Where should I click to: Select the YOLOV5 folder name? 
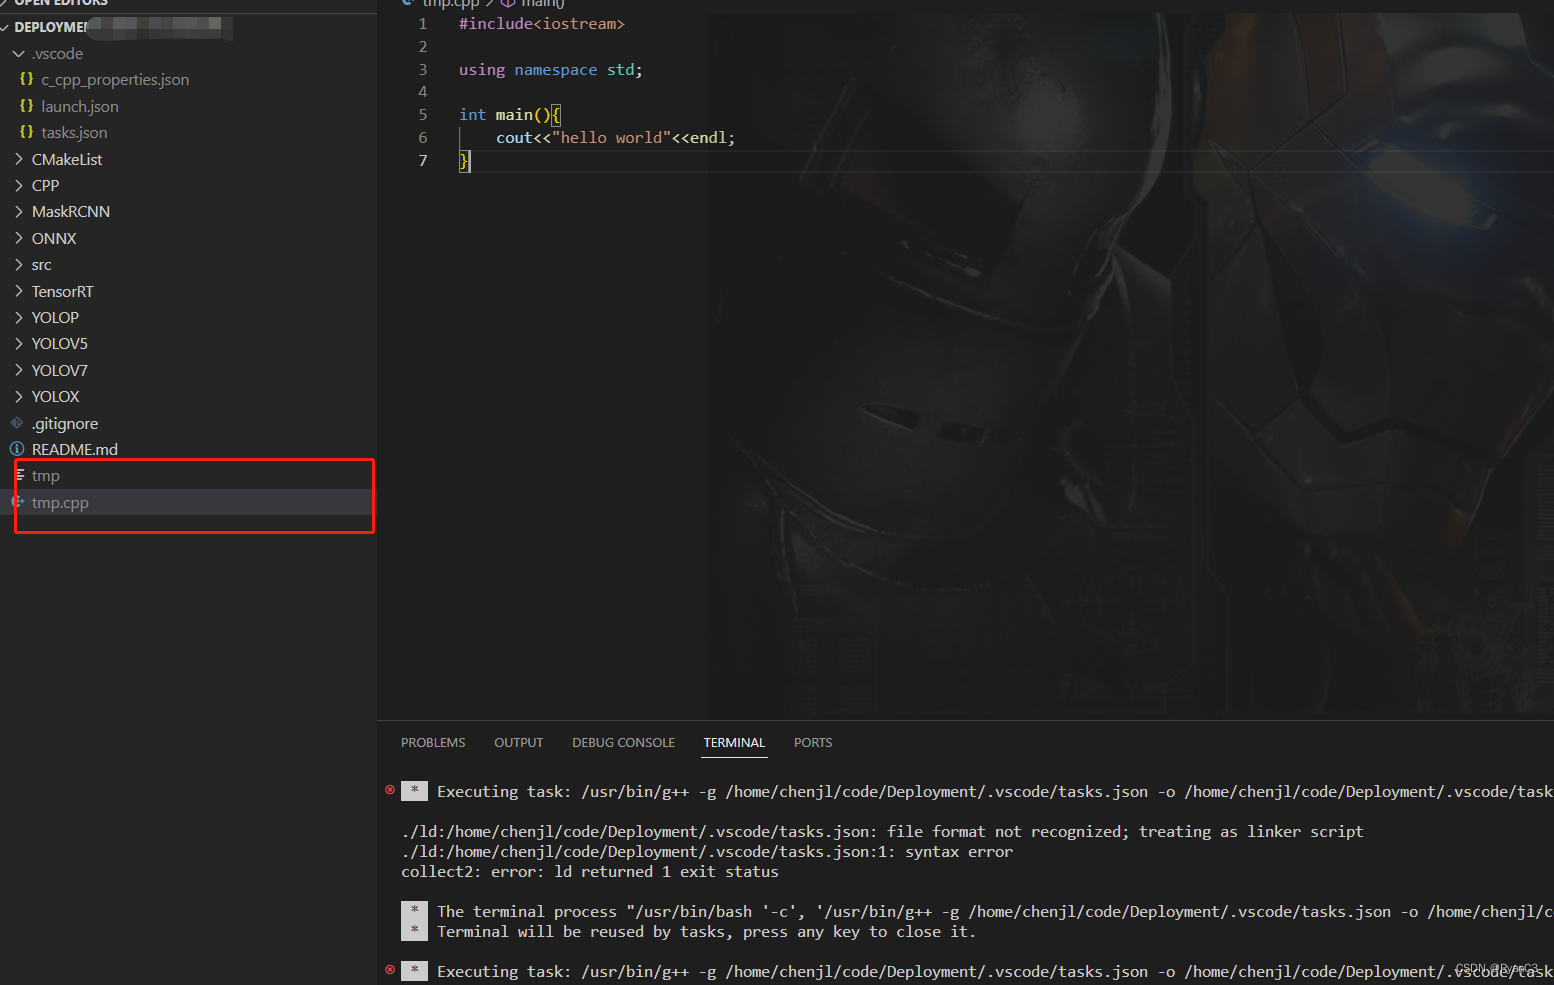(x=60, y=344)
